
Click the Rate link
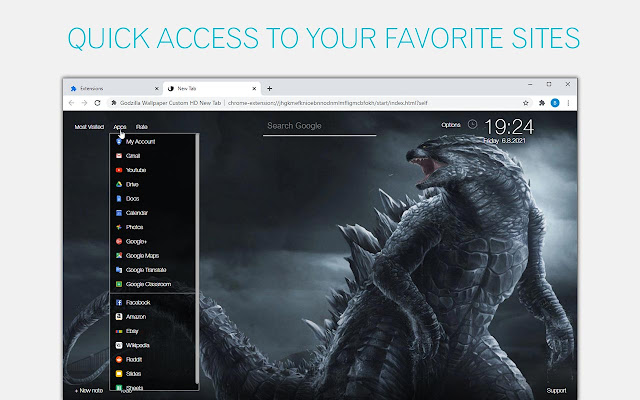pos(142,127)
